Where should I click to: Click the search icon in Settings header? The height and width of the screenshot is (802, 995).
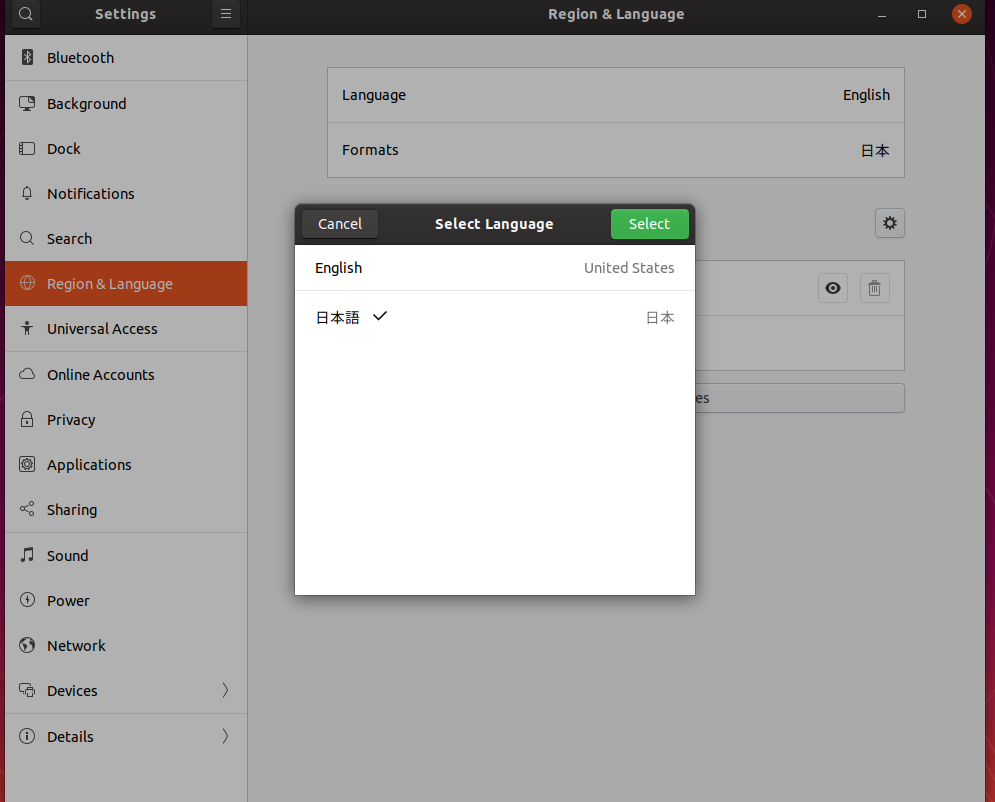[x=25, y=14]
